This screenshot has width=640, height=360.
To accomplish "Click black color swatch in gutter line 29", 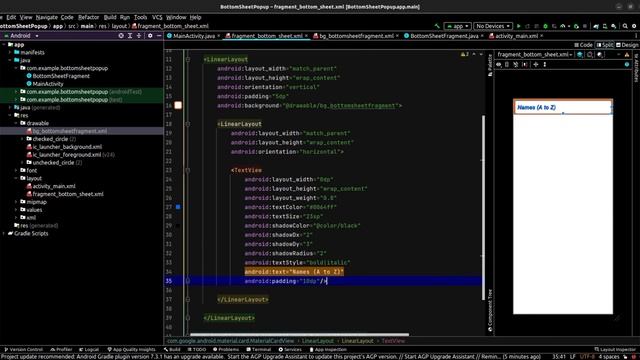I will (x=178, y=226).
